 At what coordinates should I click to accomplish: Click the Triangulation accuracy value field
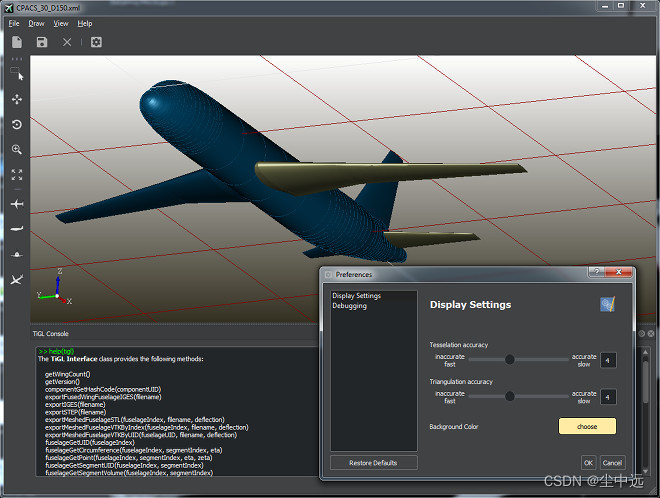(608, 397)
